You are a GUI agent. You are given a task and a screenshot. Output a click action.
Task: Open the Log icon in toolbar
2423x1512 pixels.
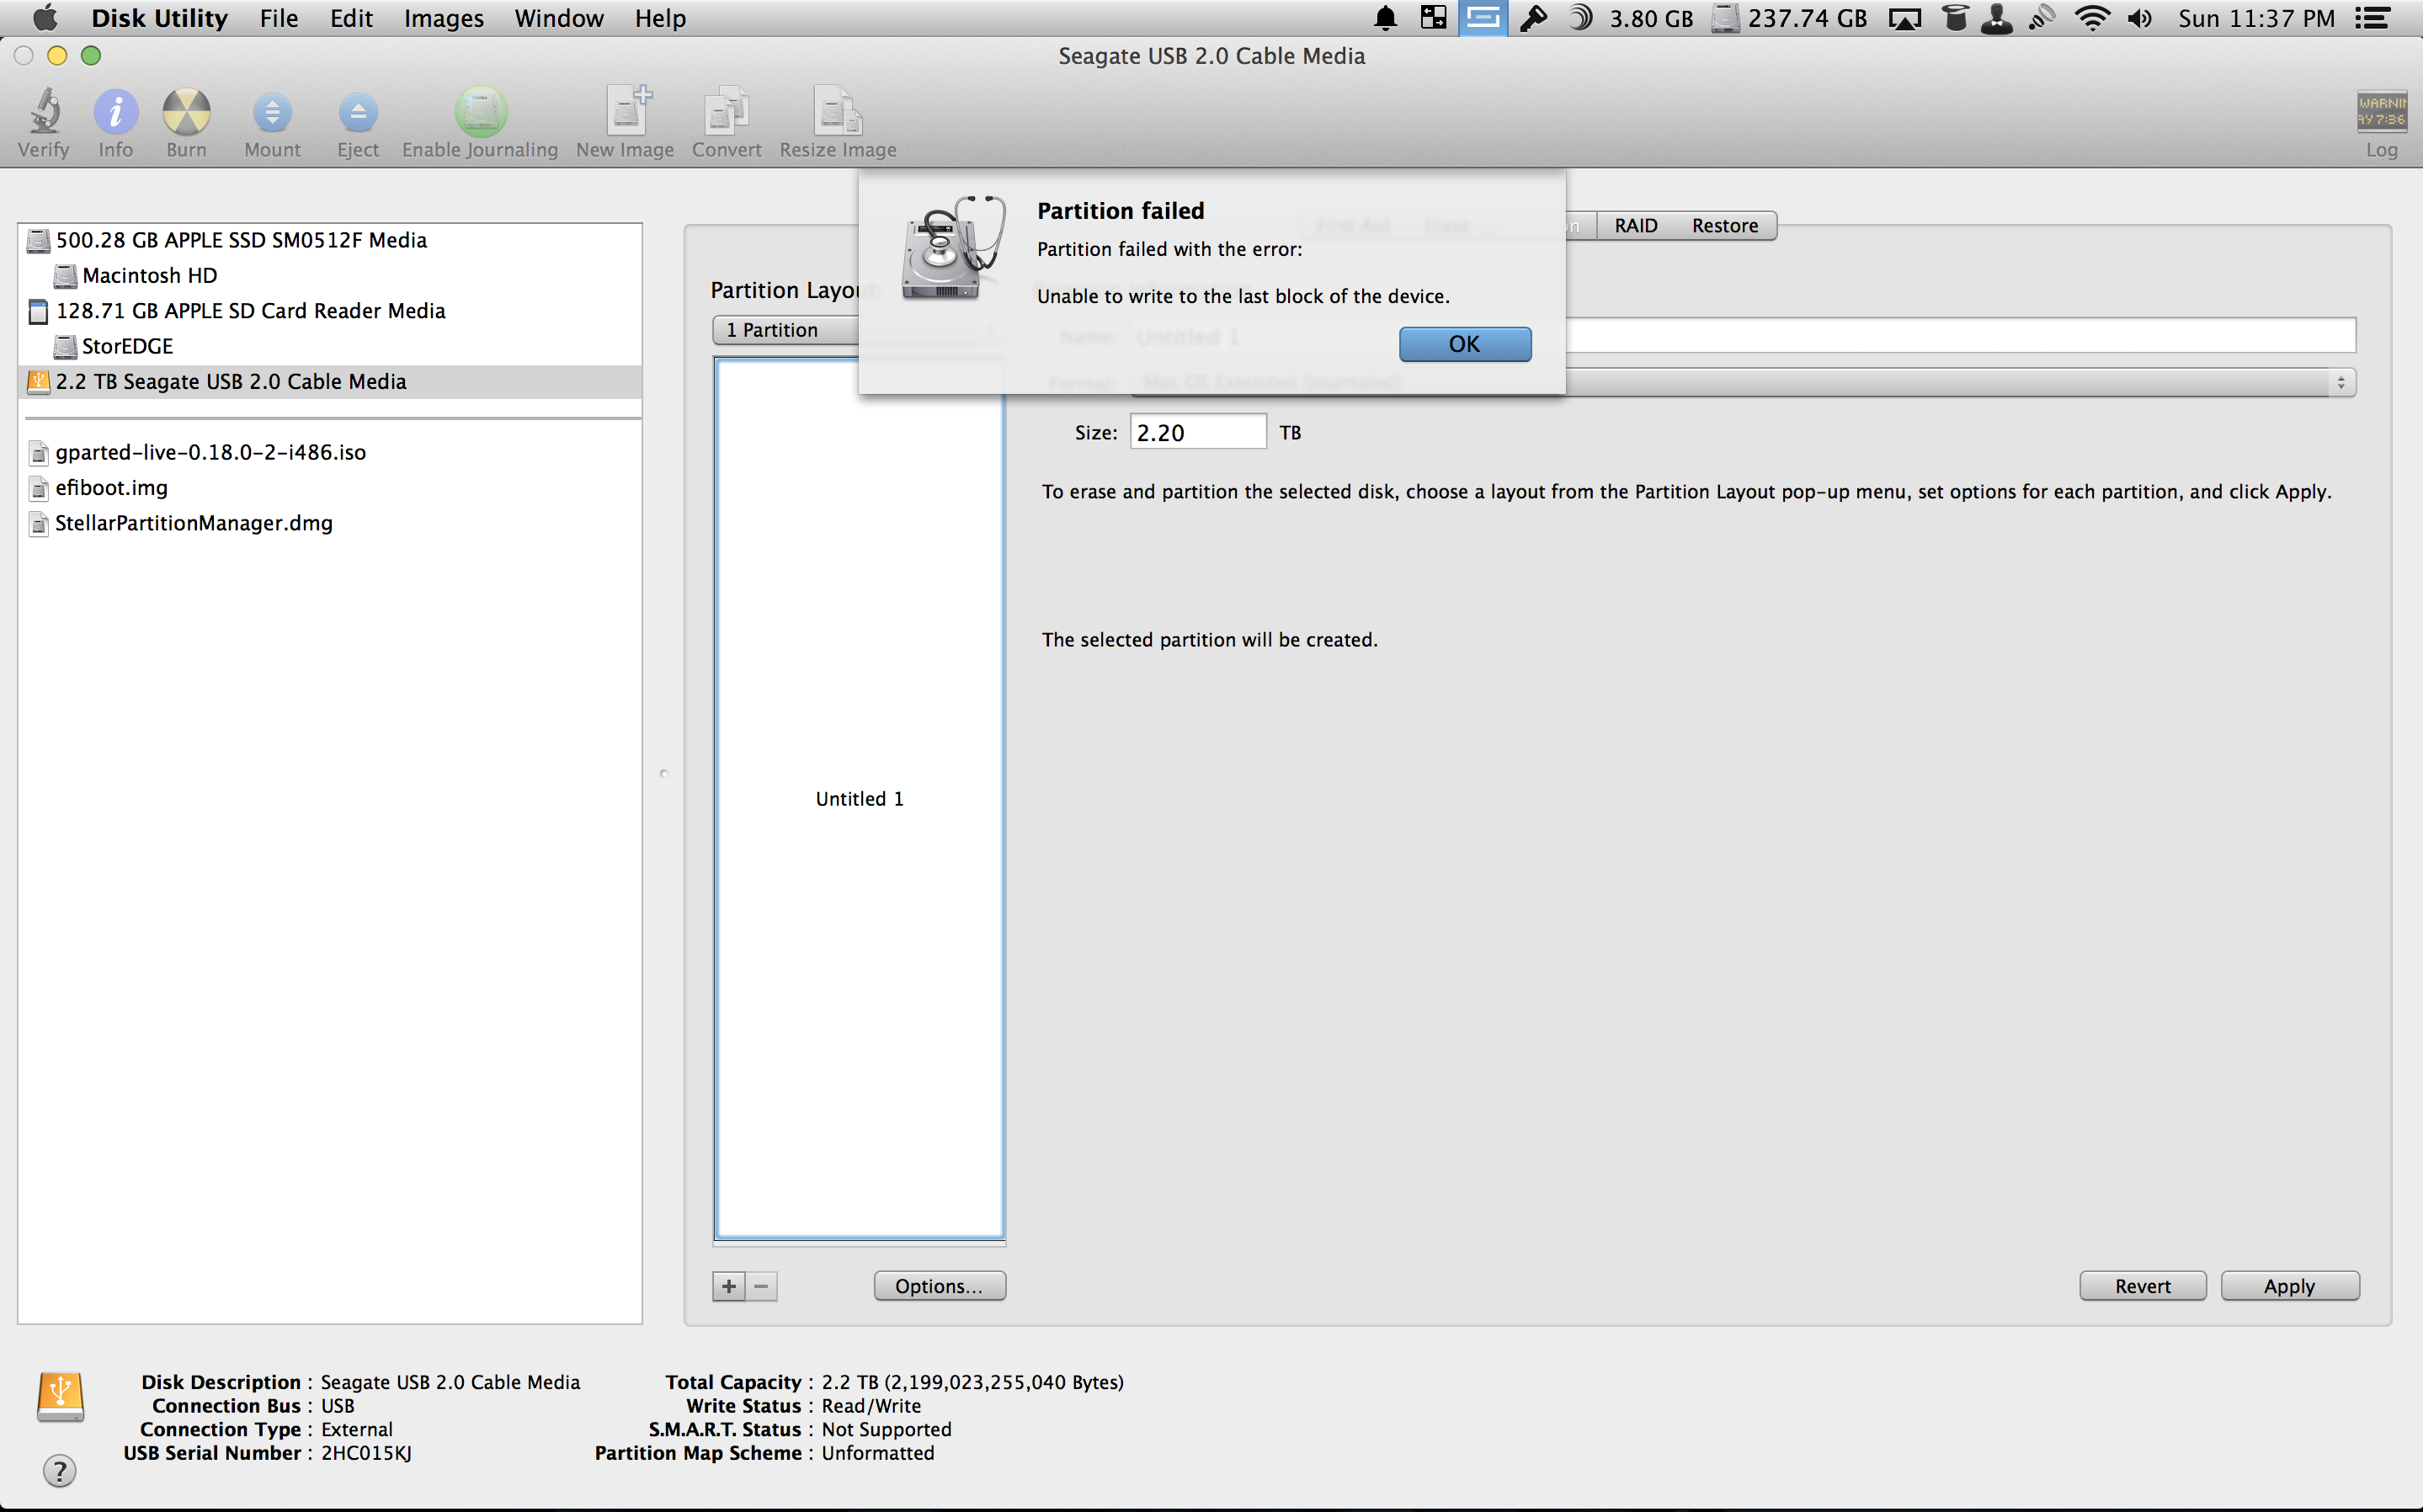coord(2381,112)
